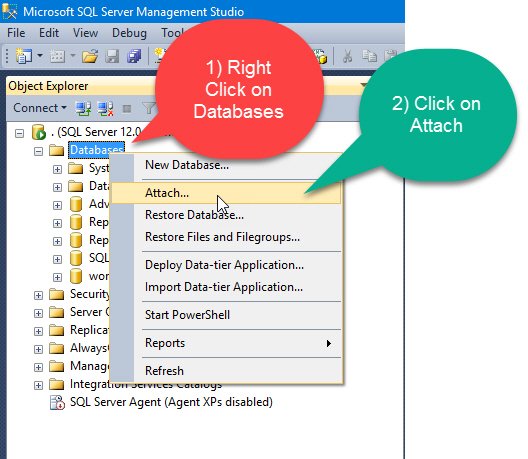This screenshot has height=459, width=528.
Task: Click the SQL Server Agent icon
Action: 57,402
